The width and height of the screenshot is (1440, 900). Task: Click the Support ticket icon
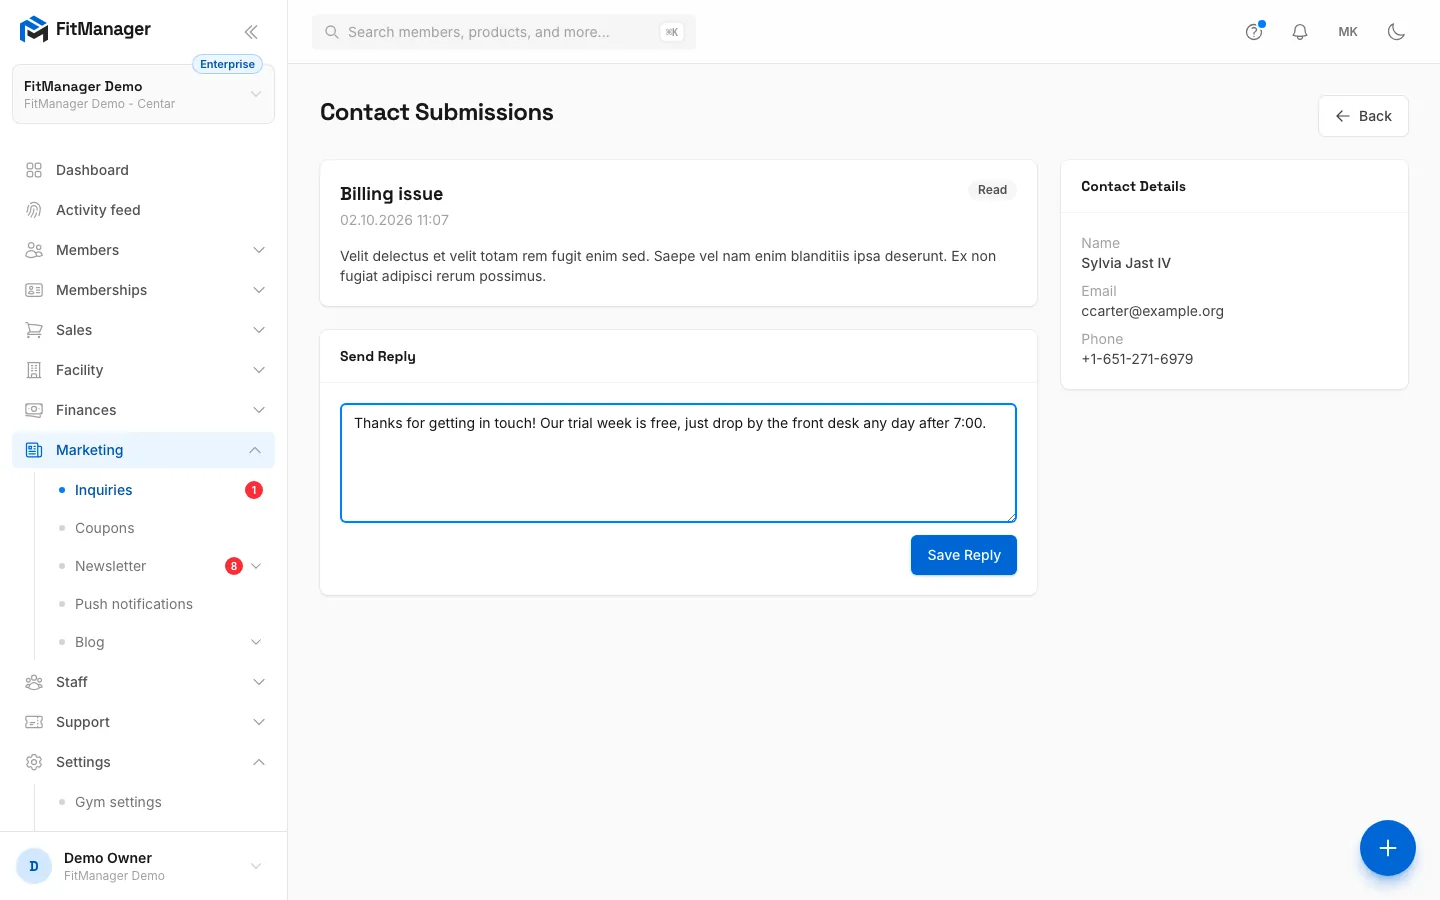coord(34,722)
